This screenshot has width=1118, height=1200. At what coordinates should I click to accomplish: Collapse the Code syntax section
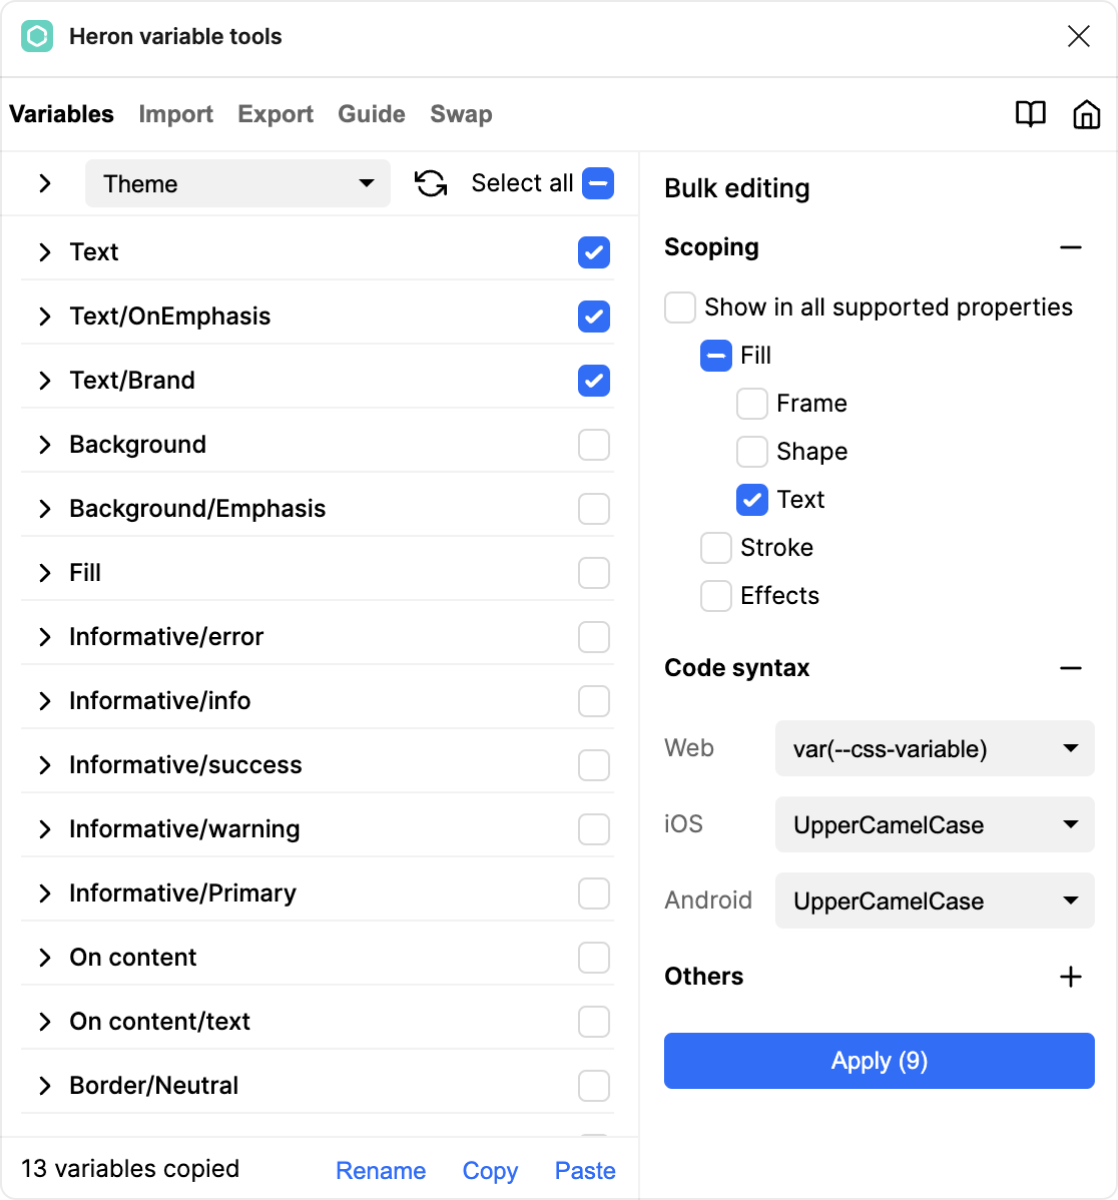click(x=1070, y=668)
